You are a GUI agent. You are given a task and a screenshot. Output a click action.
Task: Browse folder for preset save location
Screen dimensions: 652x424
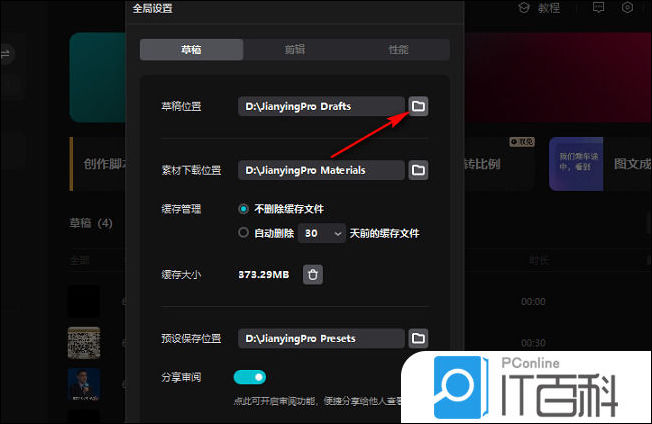point(418,338)
